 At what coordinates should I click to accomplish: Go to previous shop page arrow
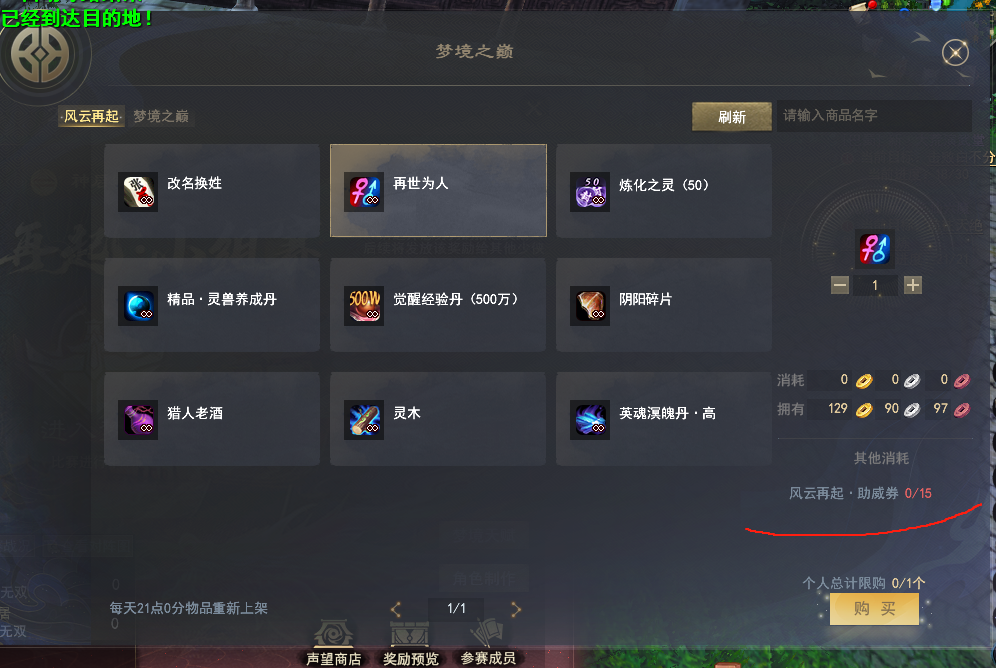coord(396,610)
